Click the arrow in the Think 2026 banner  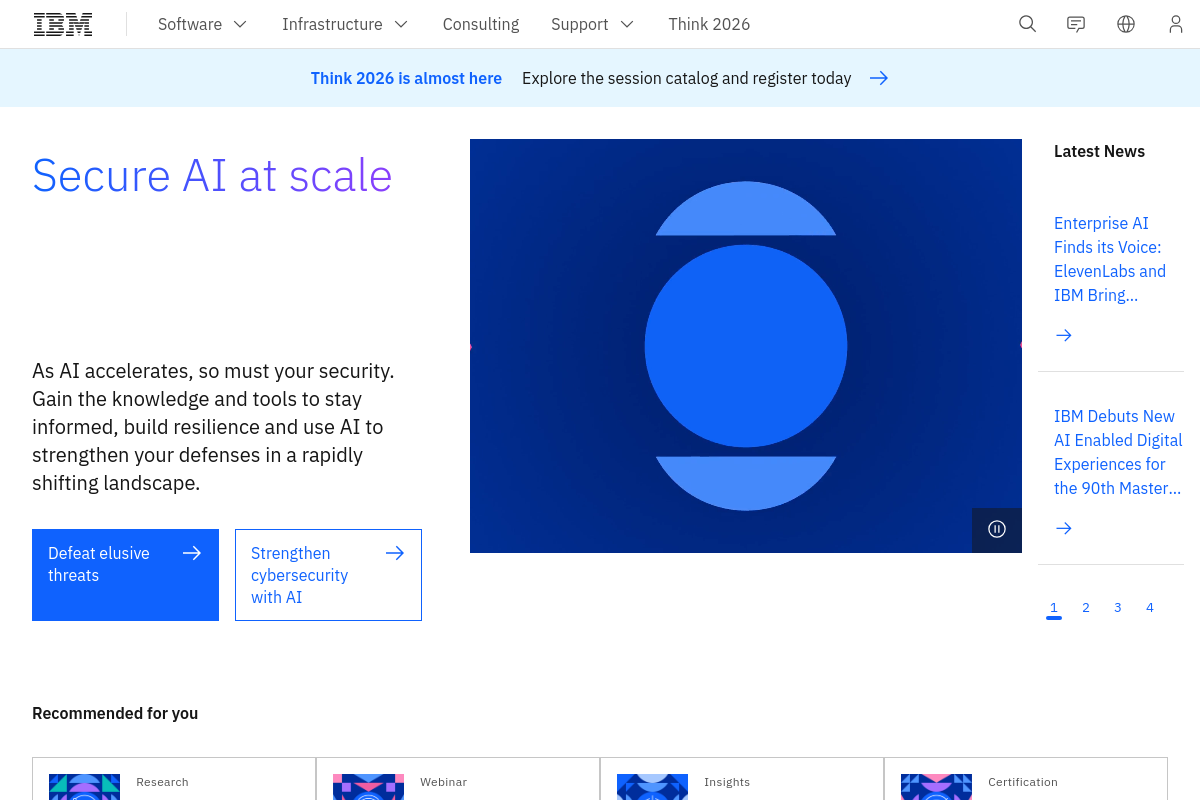pos(879,78)
